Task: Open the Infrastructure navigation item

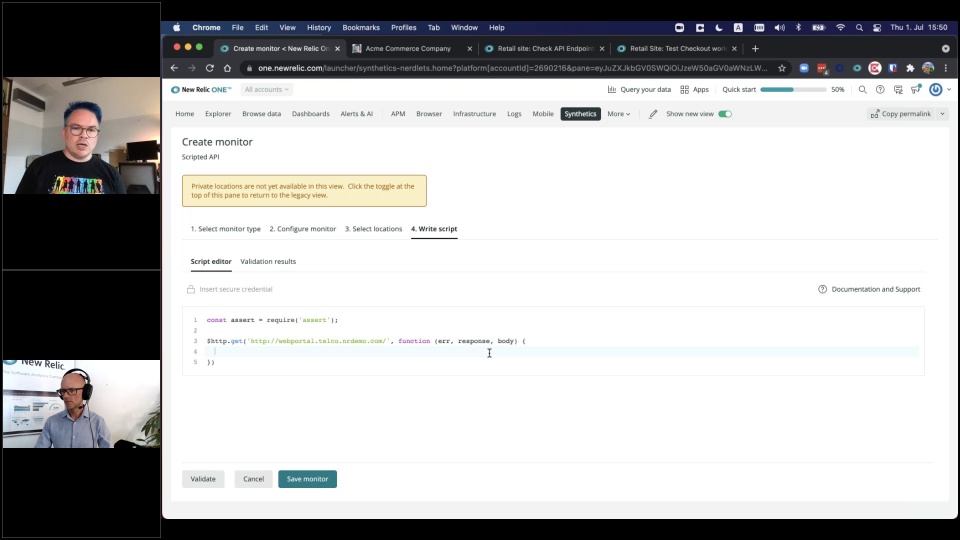Action: tap(474, 114)
